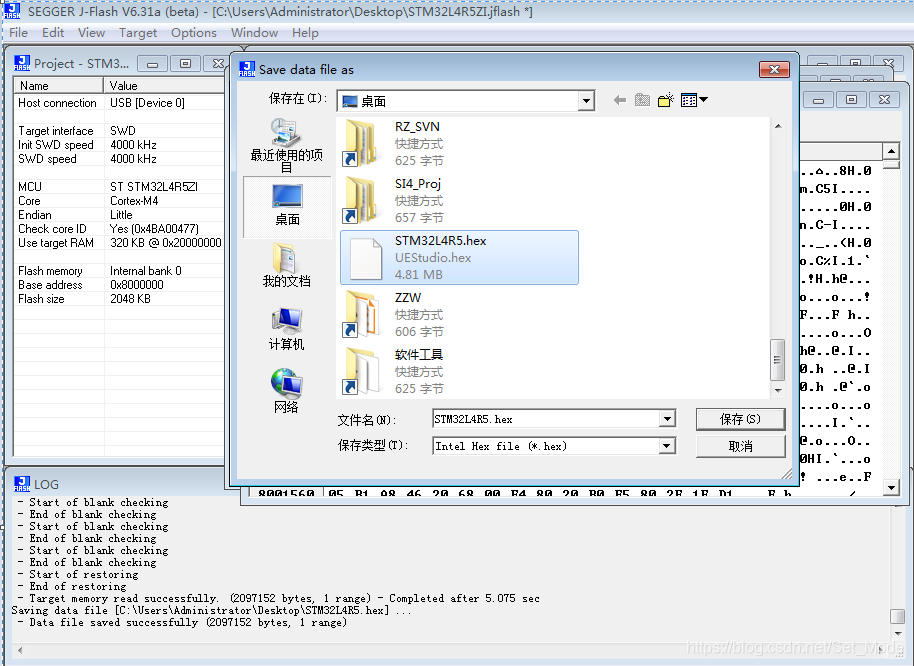Click the Flash memory Internal bank 0 row
The height and width of the screenshot is (666, 914).
[119, 270]
